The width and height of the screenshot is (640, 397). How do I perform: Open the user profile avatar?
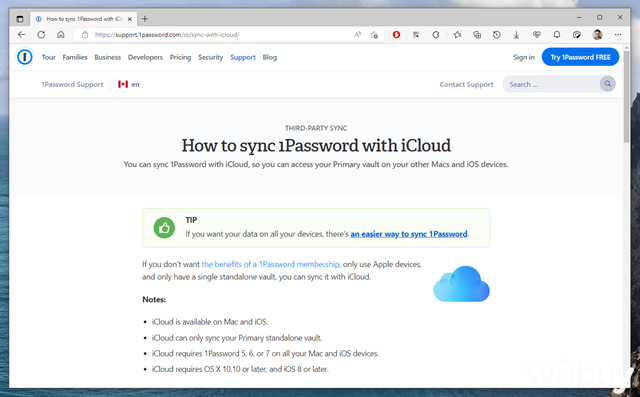(598, 35)
